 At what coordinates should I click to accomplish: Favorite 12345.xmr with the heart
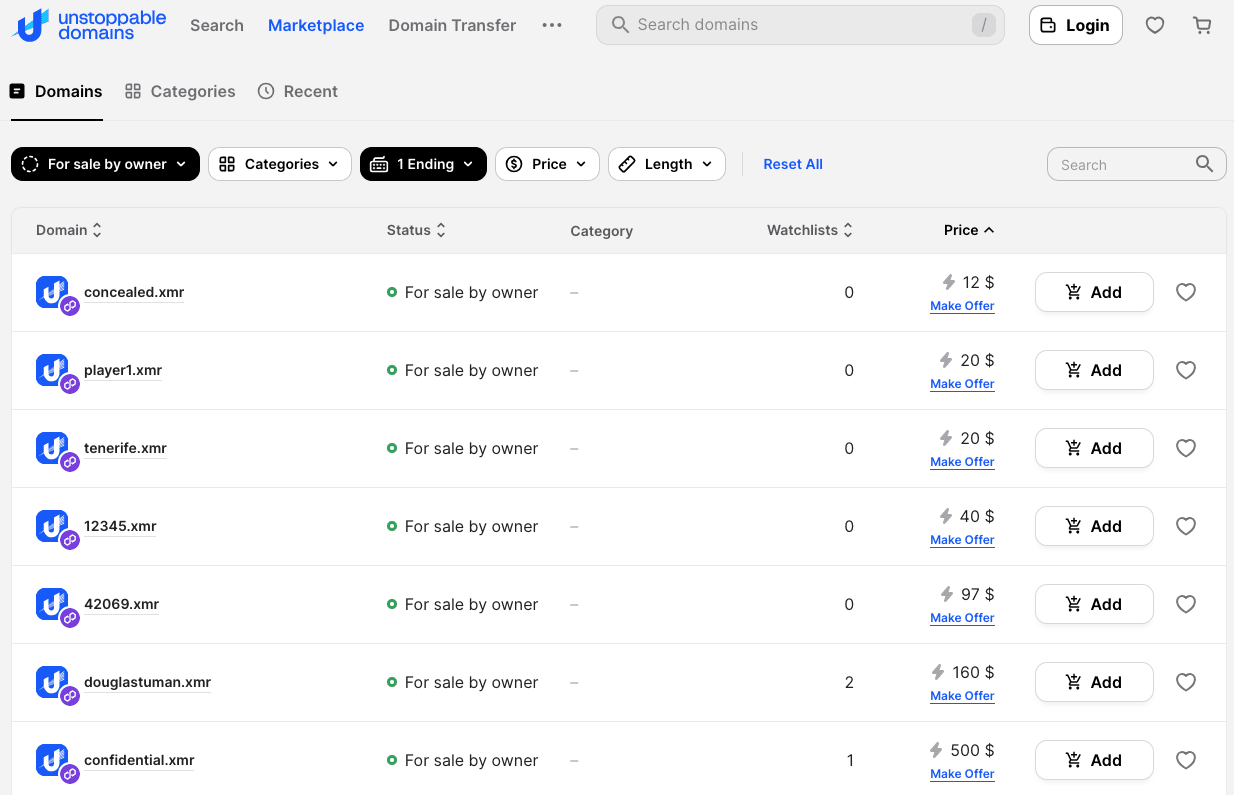pos(1186,526)
